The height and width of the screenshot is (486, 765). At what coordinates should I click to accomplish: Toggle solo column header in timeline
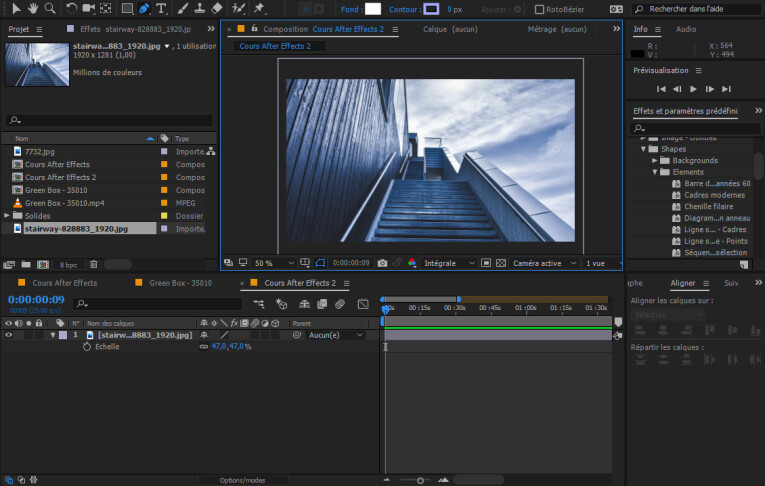(29, 323)
